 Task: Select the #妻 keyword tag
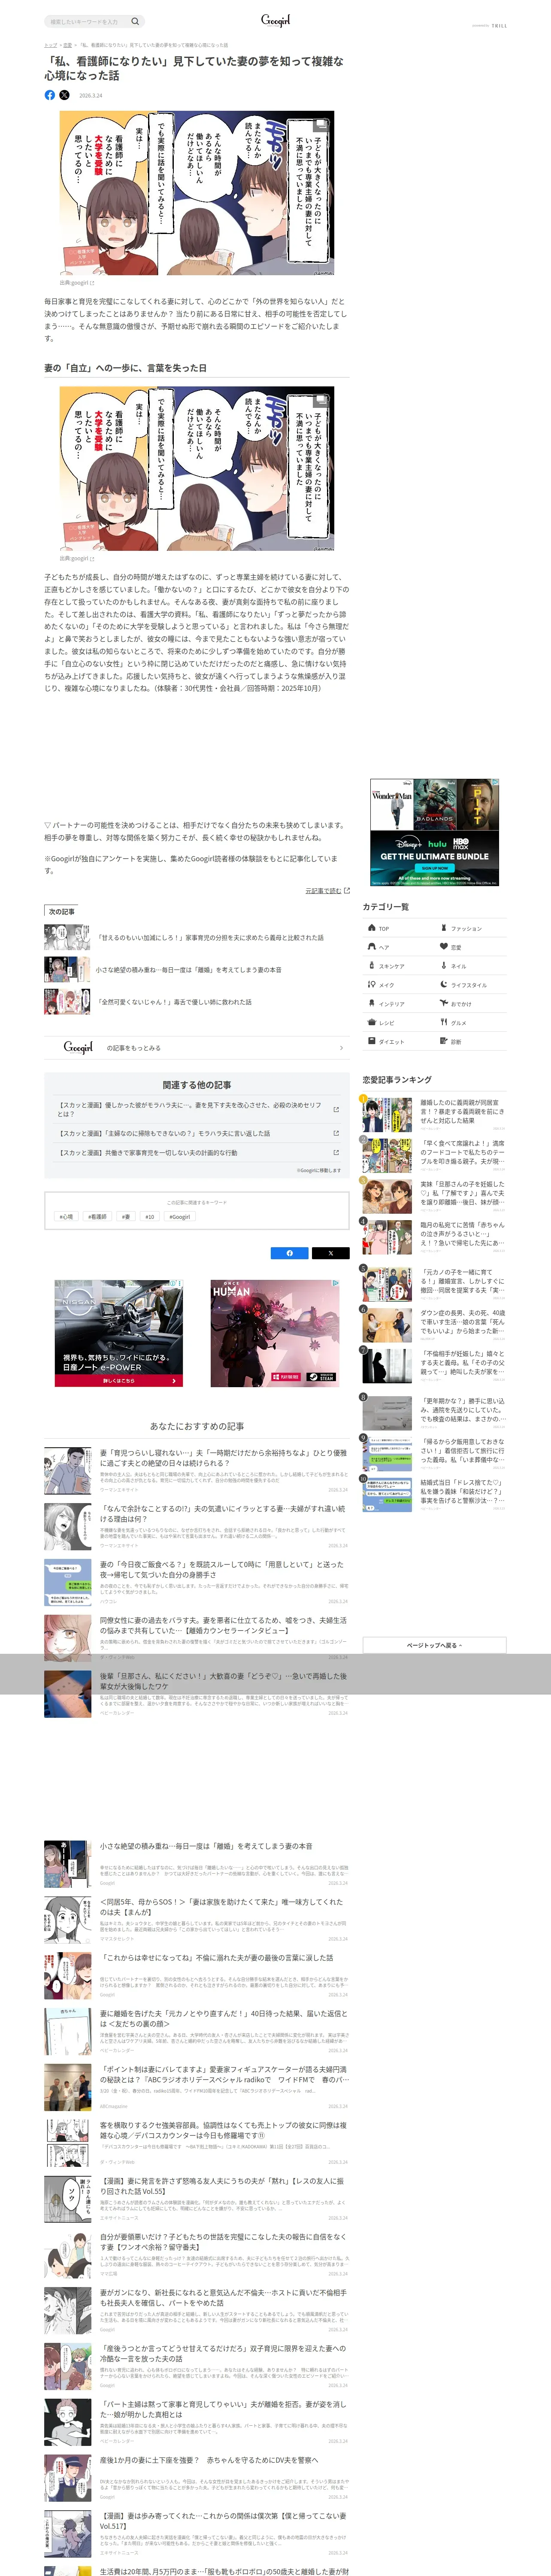126,1217
